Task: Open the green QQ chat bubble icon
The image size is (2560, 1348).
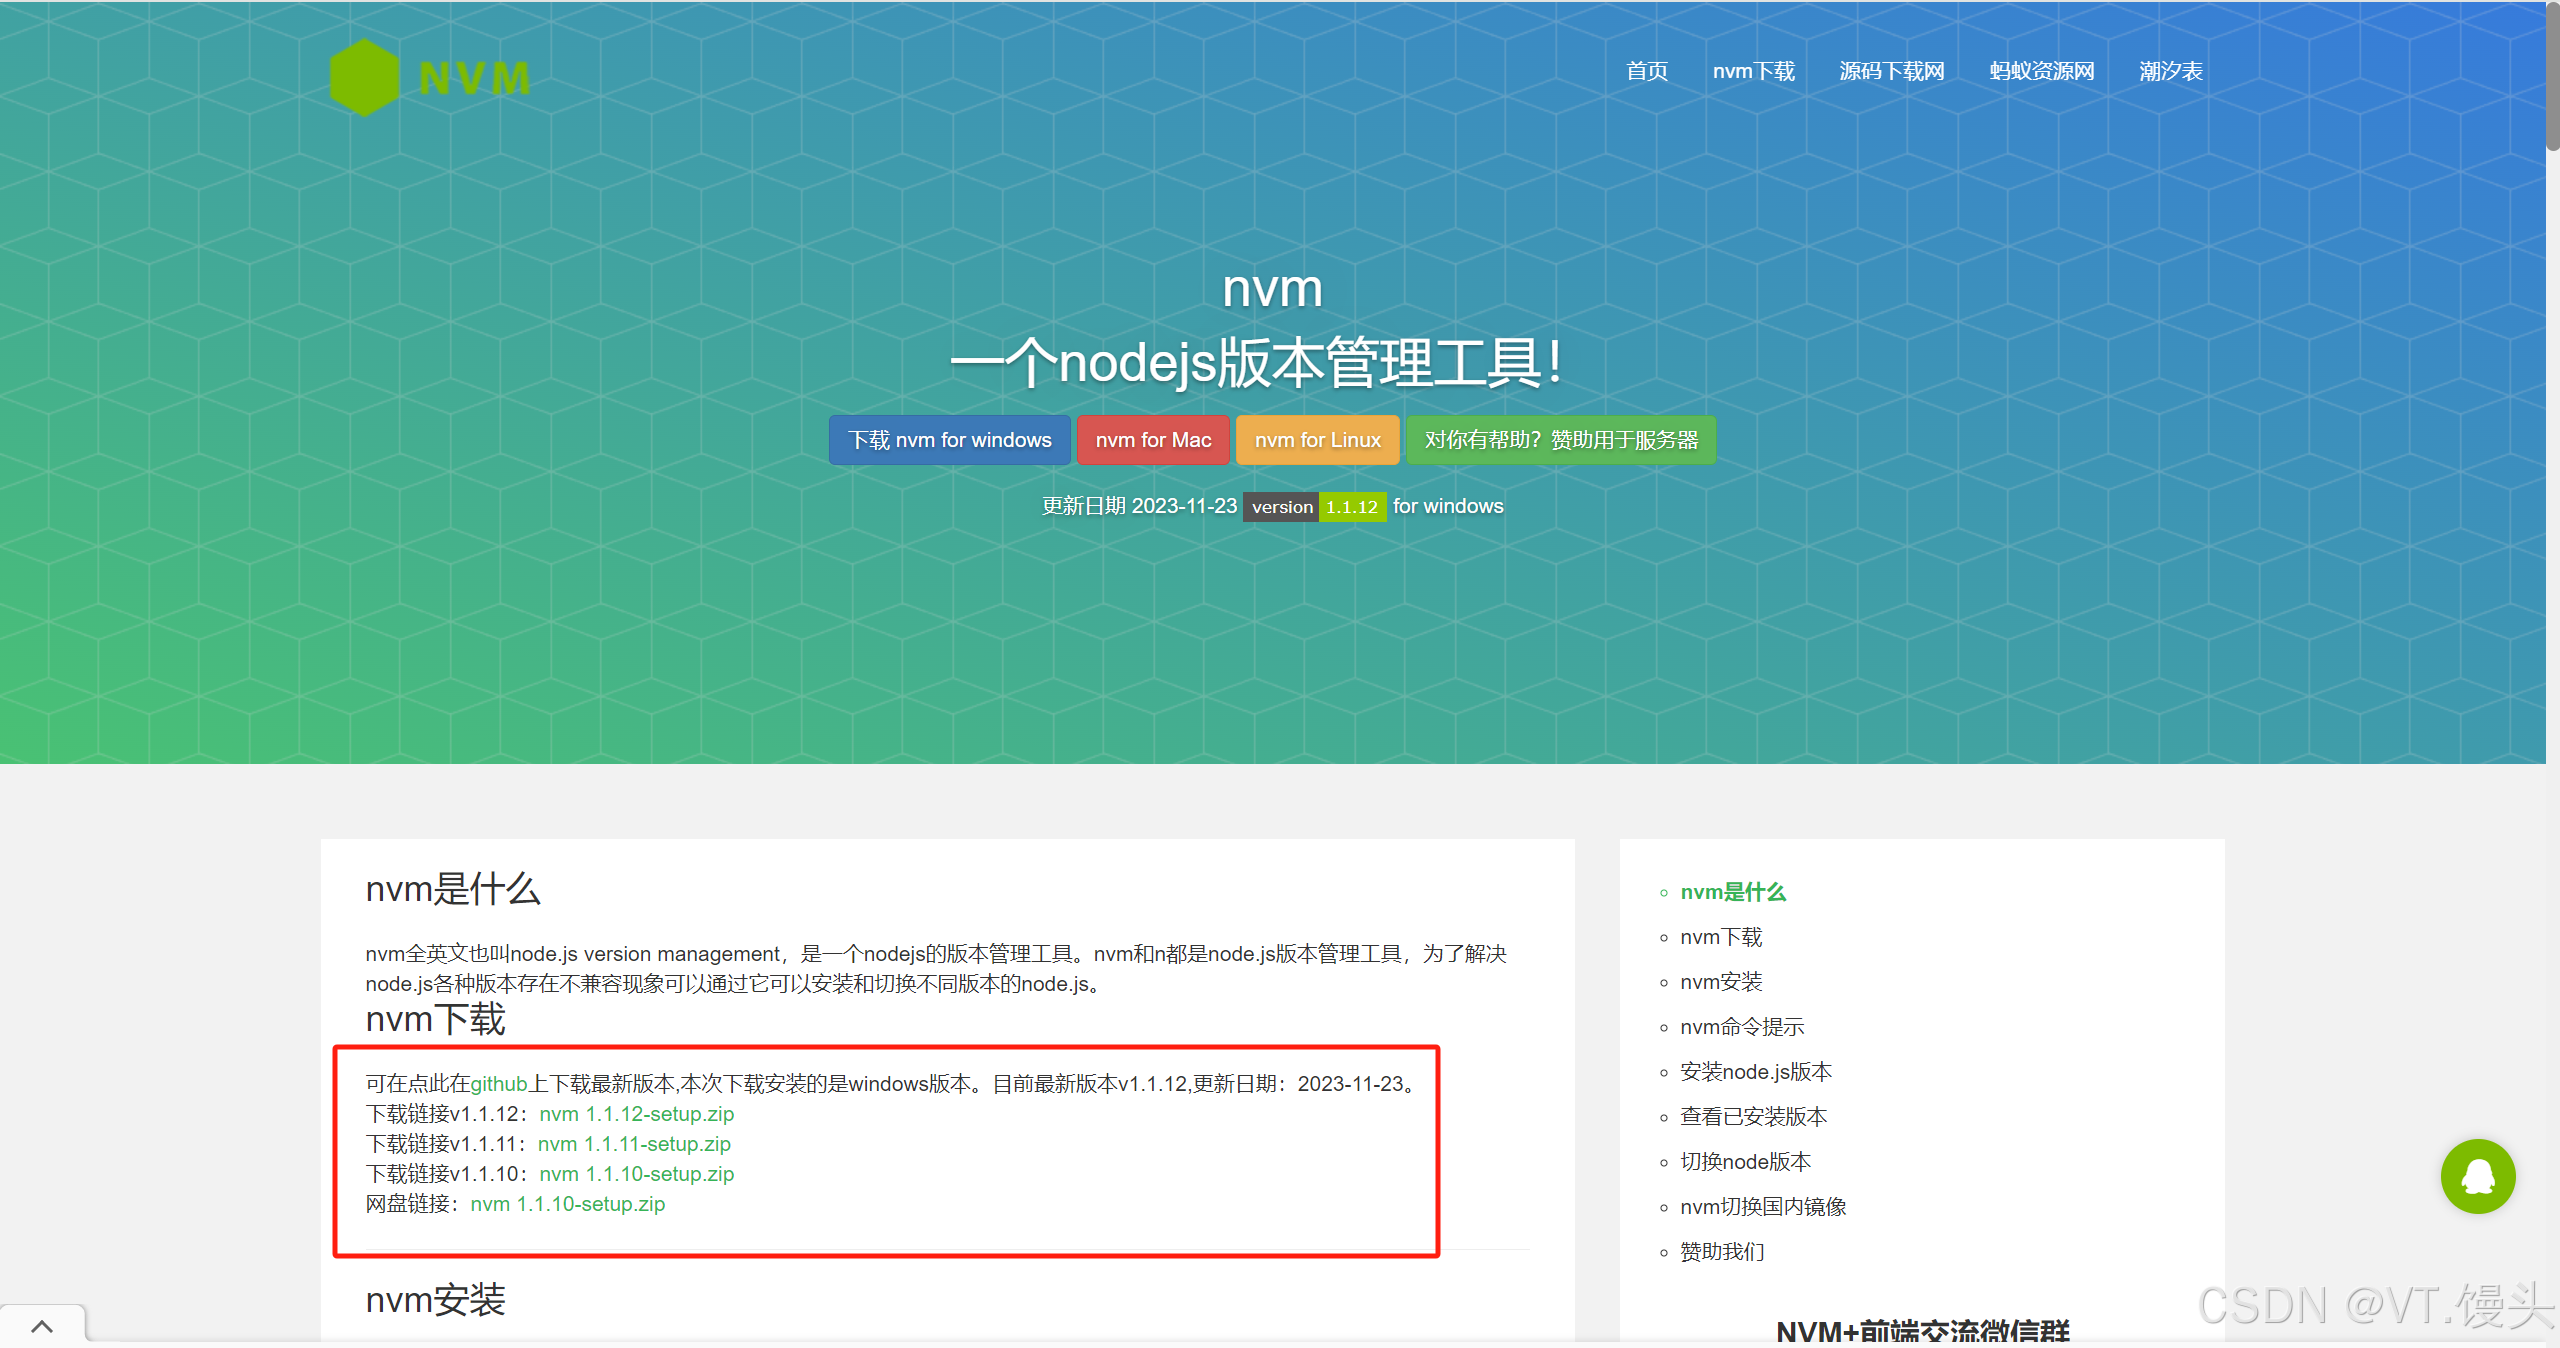Action: (2477, 1176)
